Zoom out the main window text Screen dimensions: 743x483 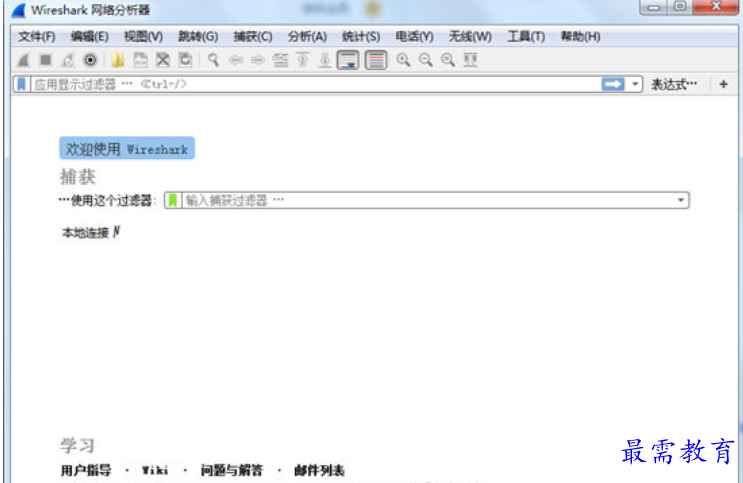pyautogui.click(x=426, y=60)
